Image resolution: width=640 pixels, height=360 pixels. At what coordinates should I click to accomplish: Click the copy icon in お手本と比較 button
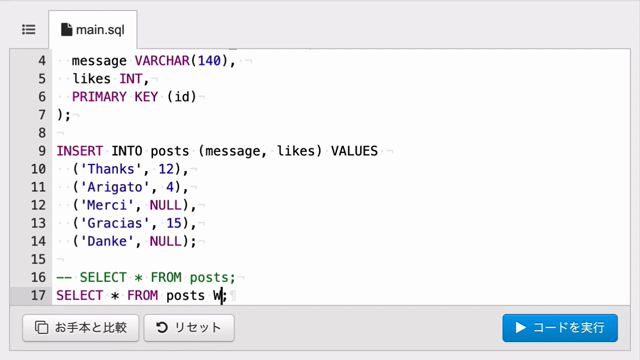[x=41, y=327]
